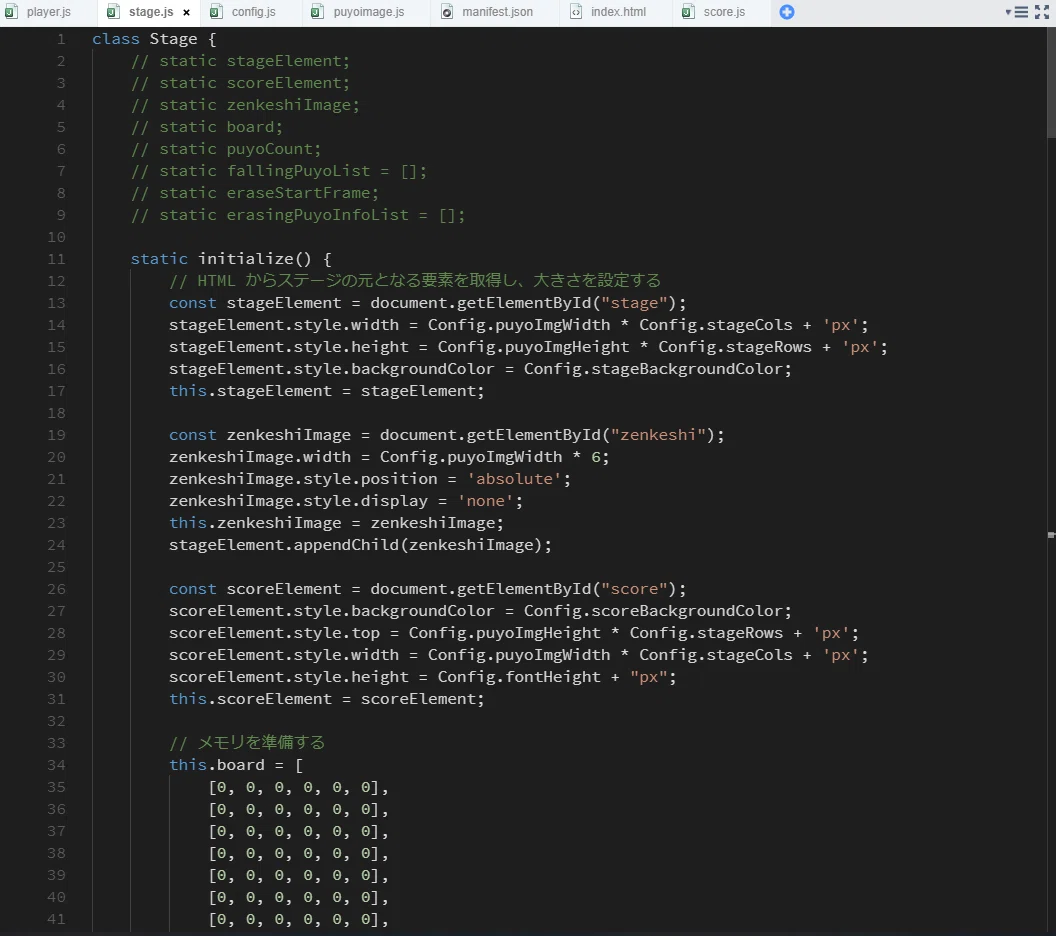Click 'this.scoreElement = scoreElement;' line

(x=327, y=699)
